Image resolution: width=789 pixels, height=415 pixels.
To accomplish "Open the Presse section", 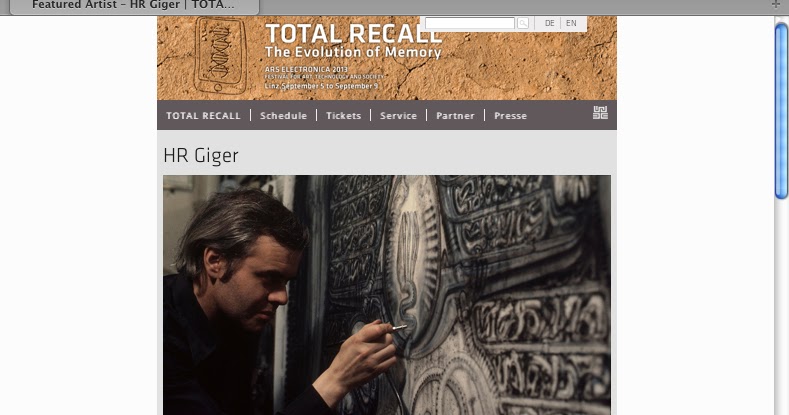I will pos(510,116).
